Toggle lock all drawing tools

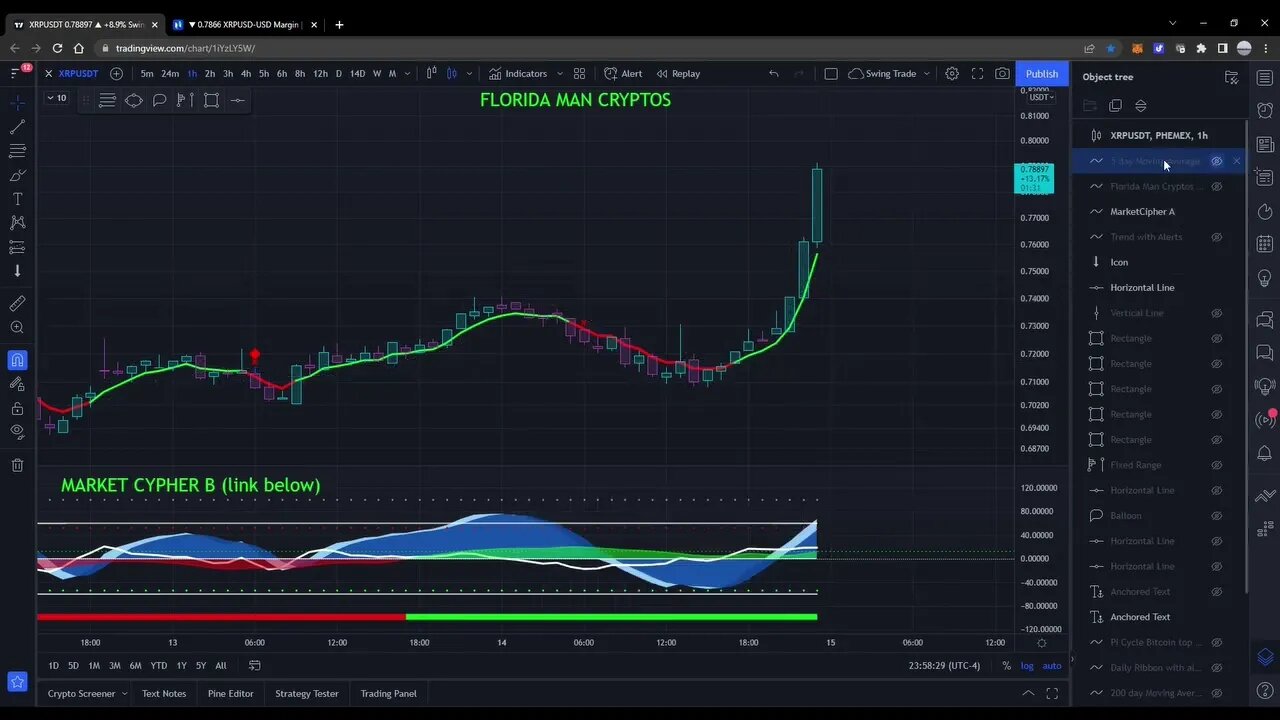pos(17,408)
